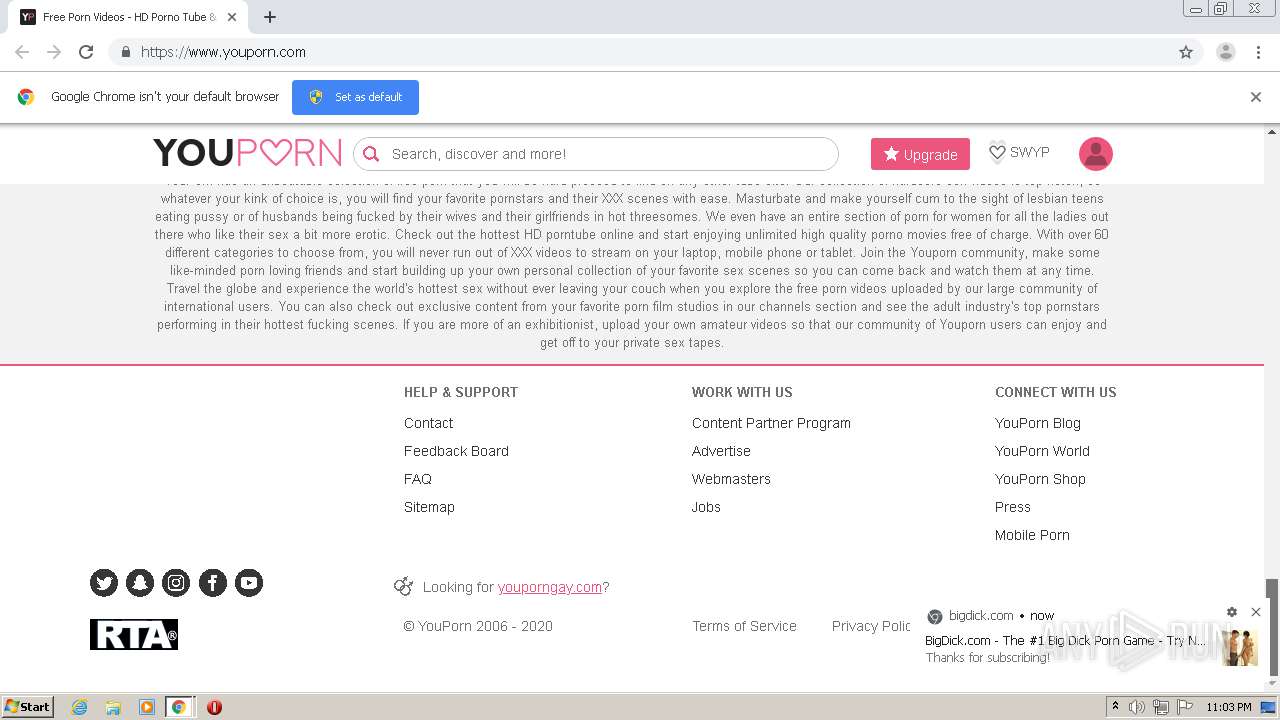Open the Shop link under Connect

1040,479
